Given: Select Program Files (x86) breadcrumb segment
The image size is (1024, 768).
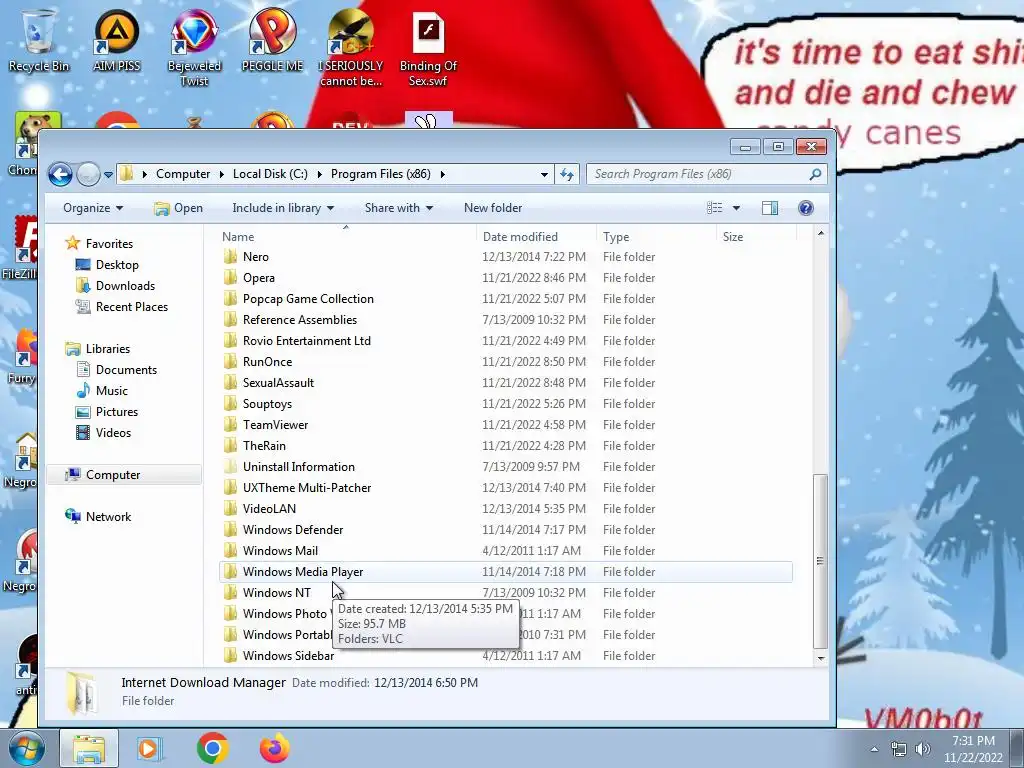Looking at the screenshot, I should click(381, 174).
